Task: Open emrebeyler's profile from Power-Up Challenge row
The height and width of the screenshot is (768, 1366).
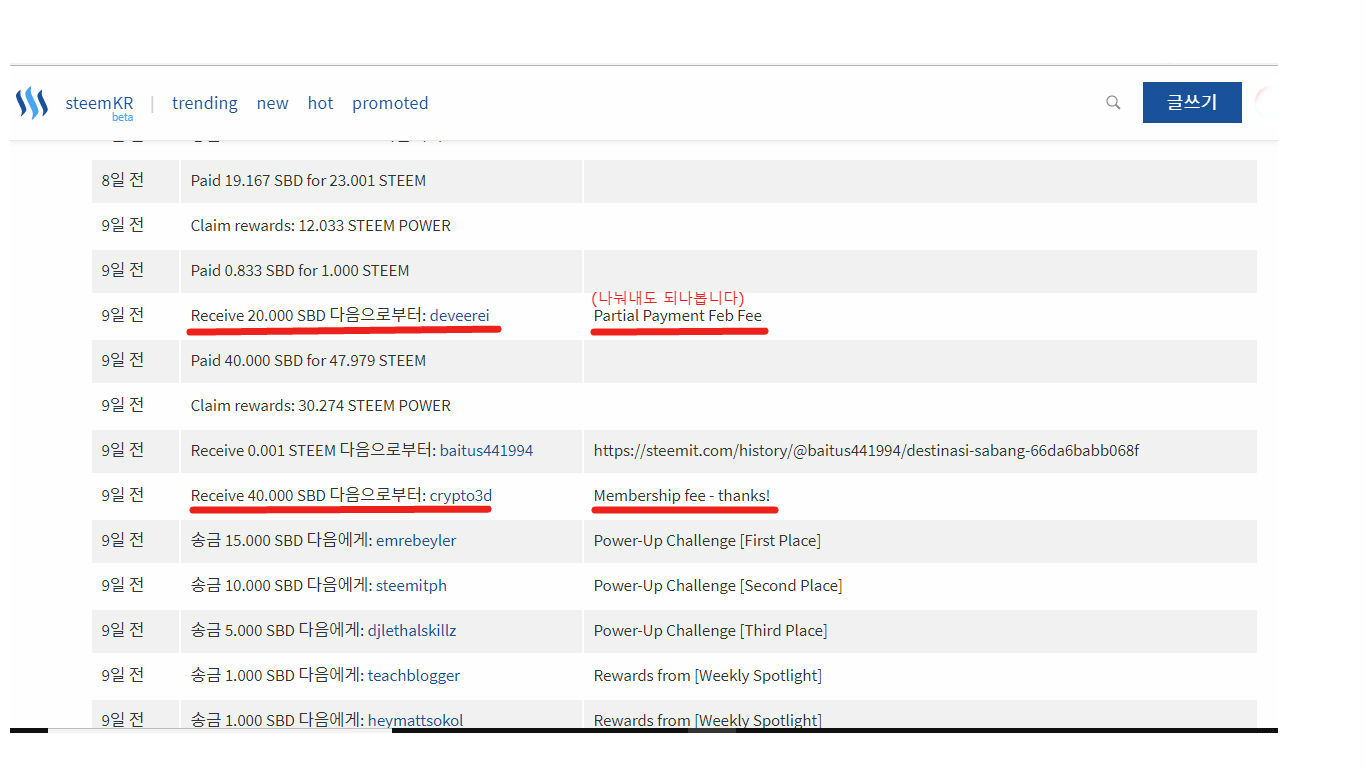Action: point(415,540)
